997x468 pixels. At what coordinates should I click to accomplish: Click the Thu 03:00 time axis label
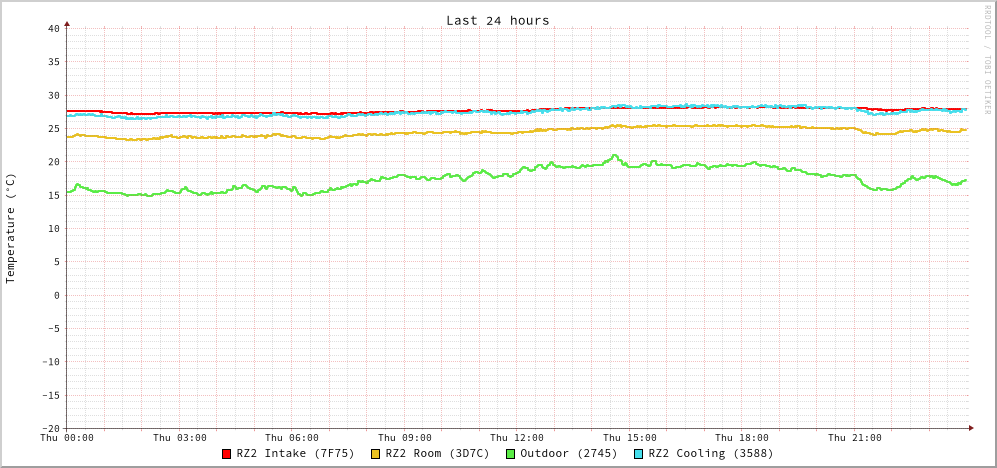(x=180, y=438)
